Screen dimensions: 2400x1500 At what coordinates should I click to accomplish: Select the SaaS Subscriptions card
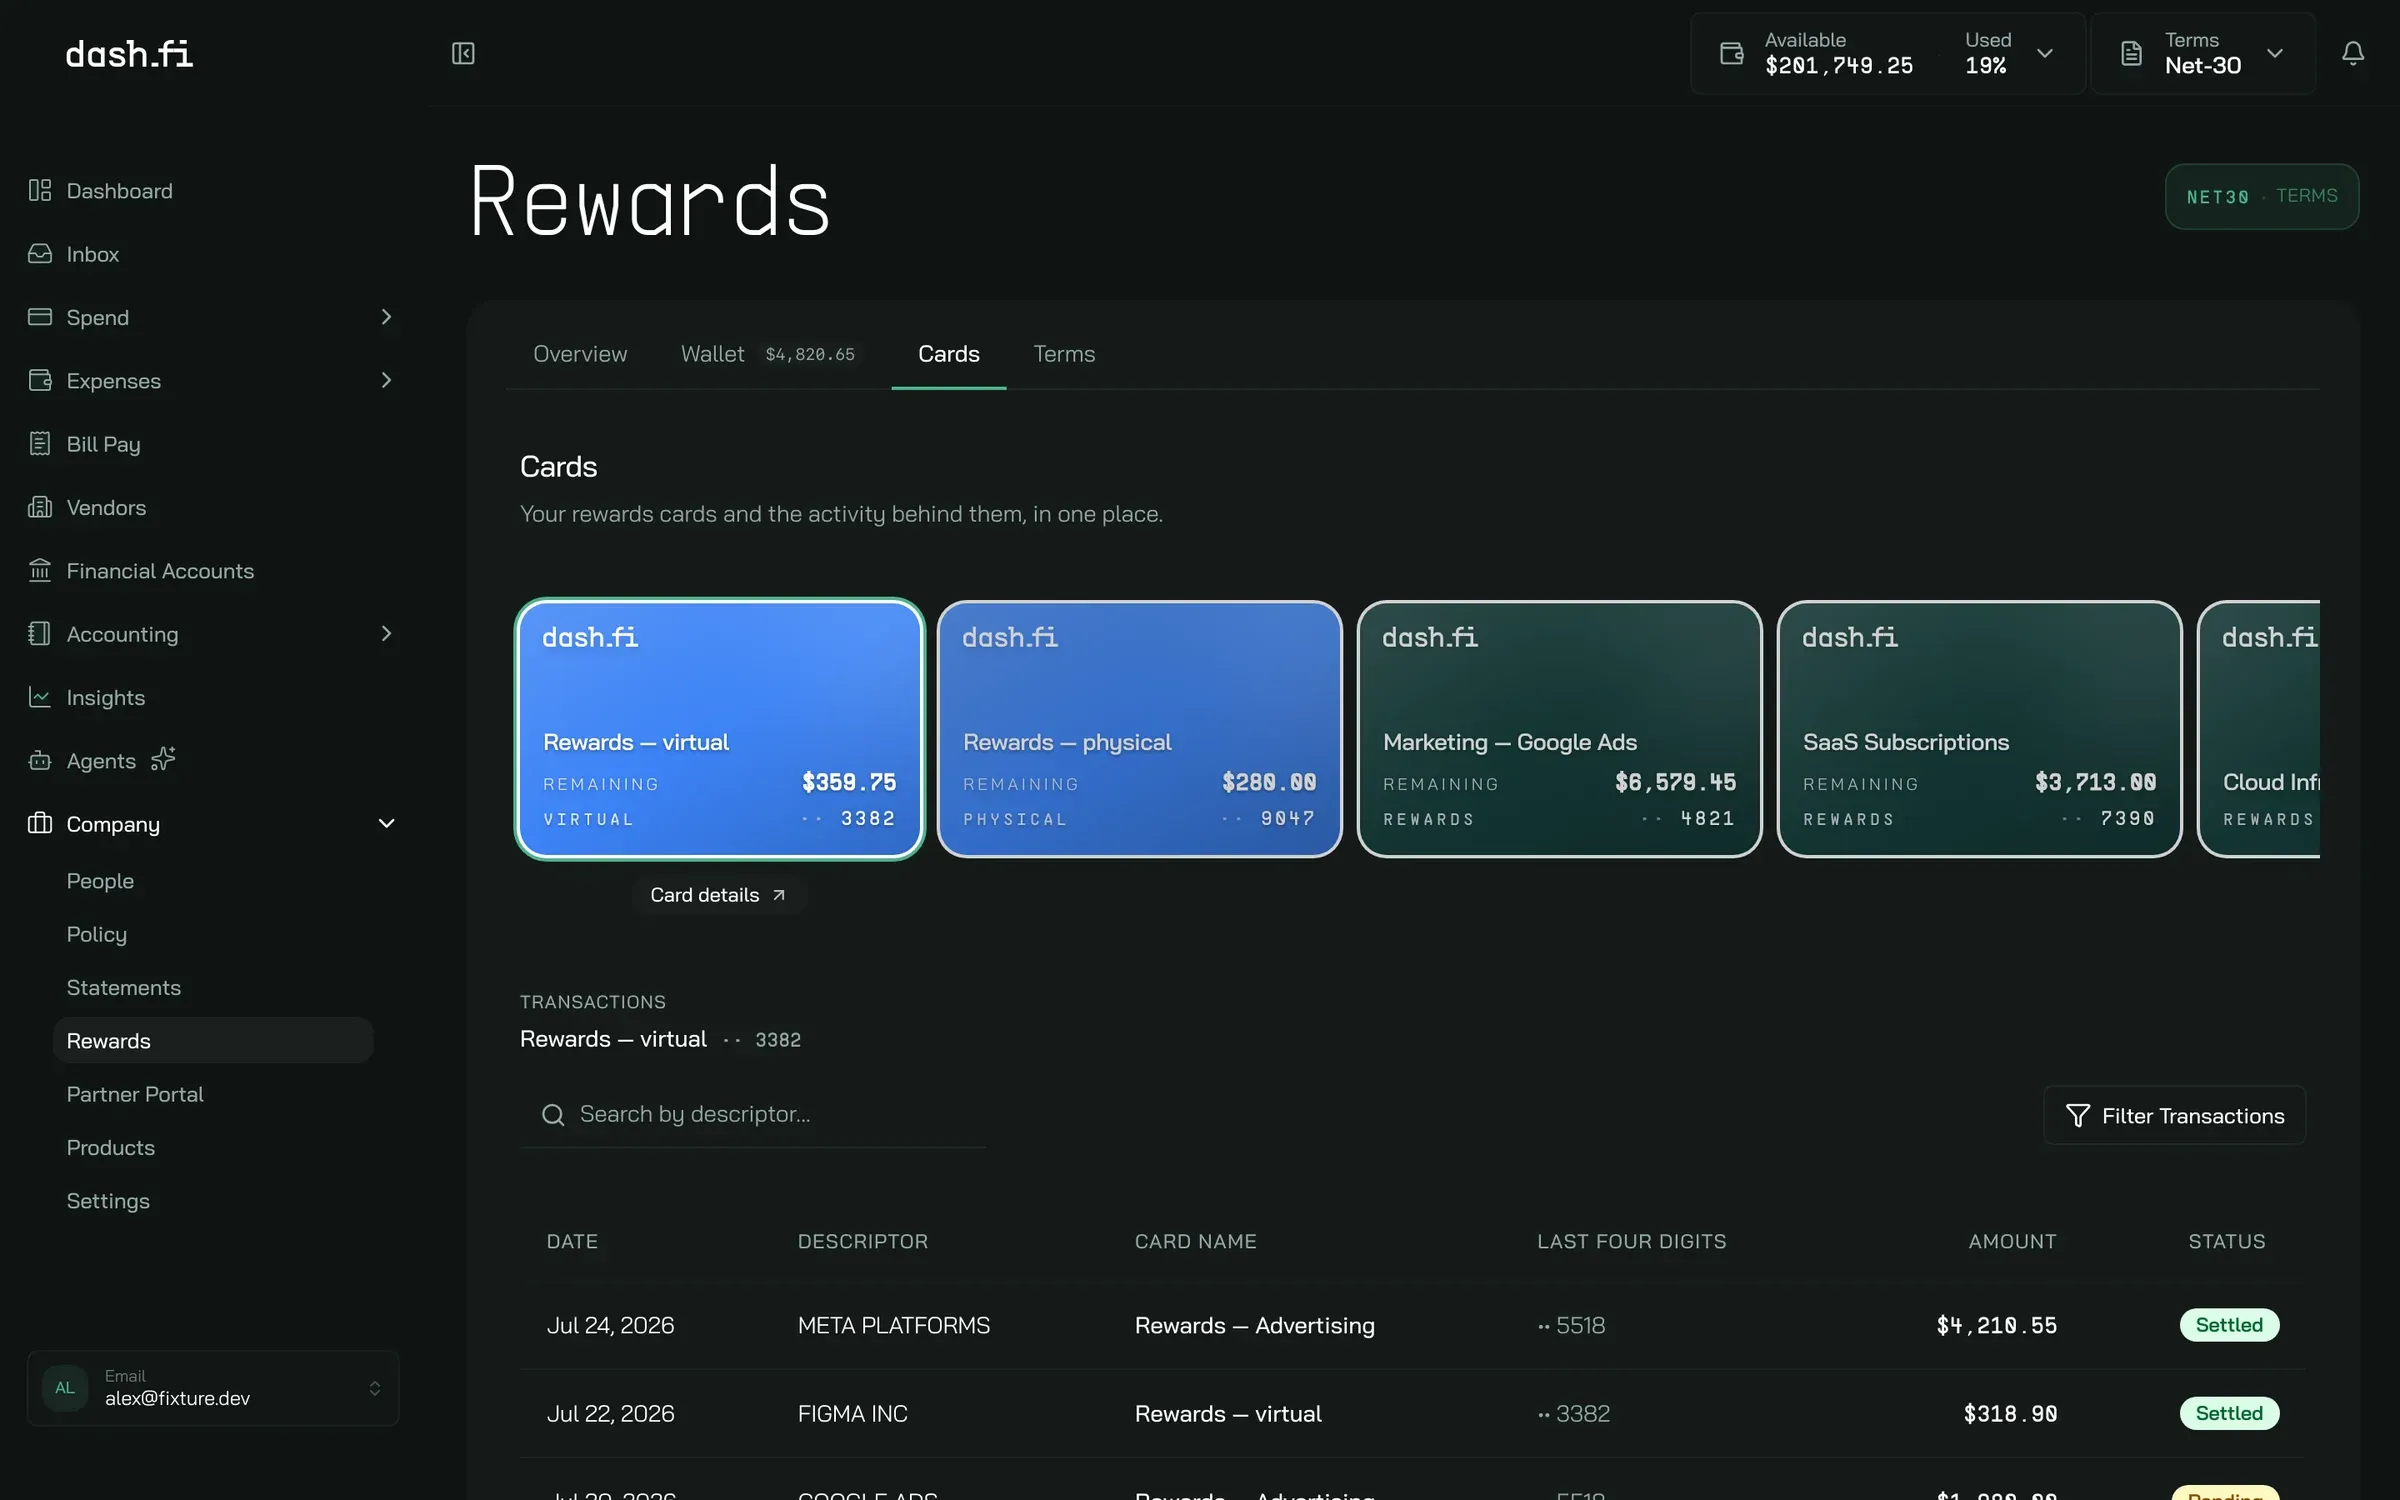pyautogui.click(x=1980, y=729)
